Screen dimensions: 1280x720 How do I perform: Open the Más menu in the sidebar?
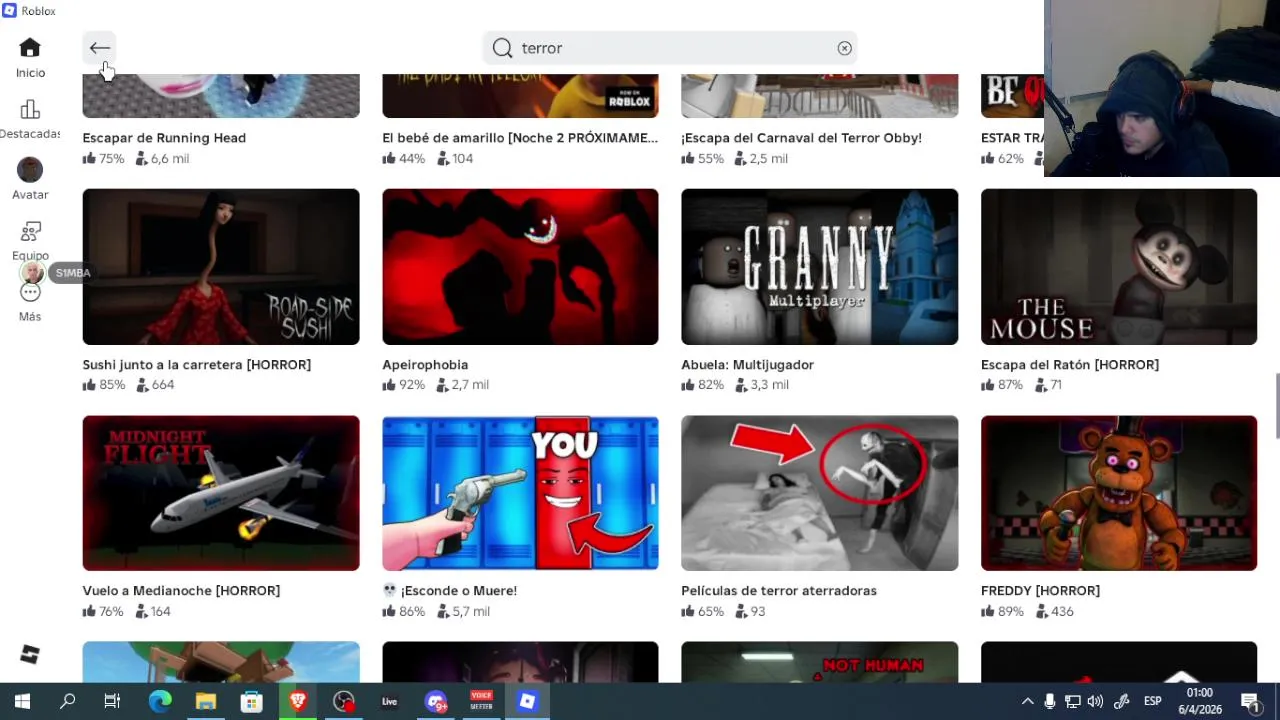(x=30, y=302)
